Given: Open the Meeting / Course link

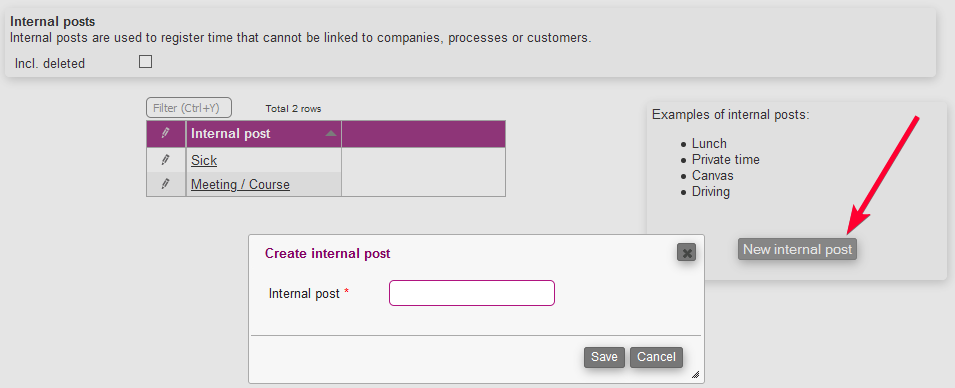Looking at the screenshot, I should tap(241, 185).
